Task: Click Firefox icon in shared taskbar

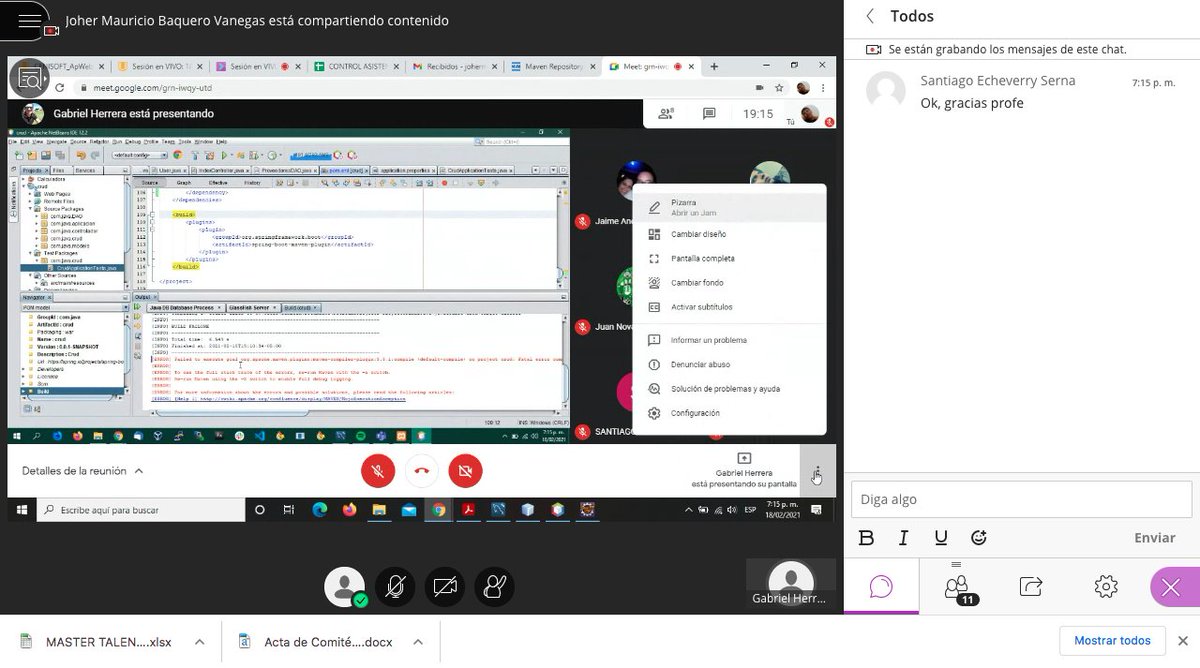Action: 349,510
